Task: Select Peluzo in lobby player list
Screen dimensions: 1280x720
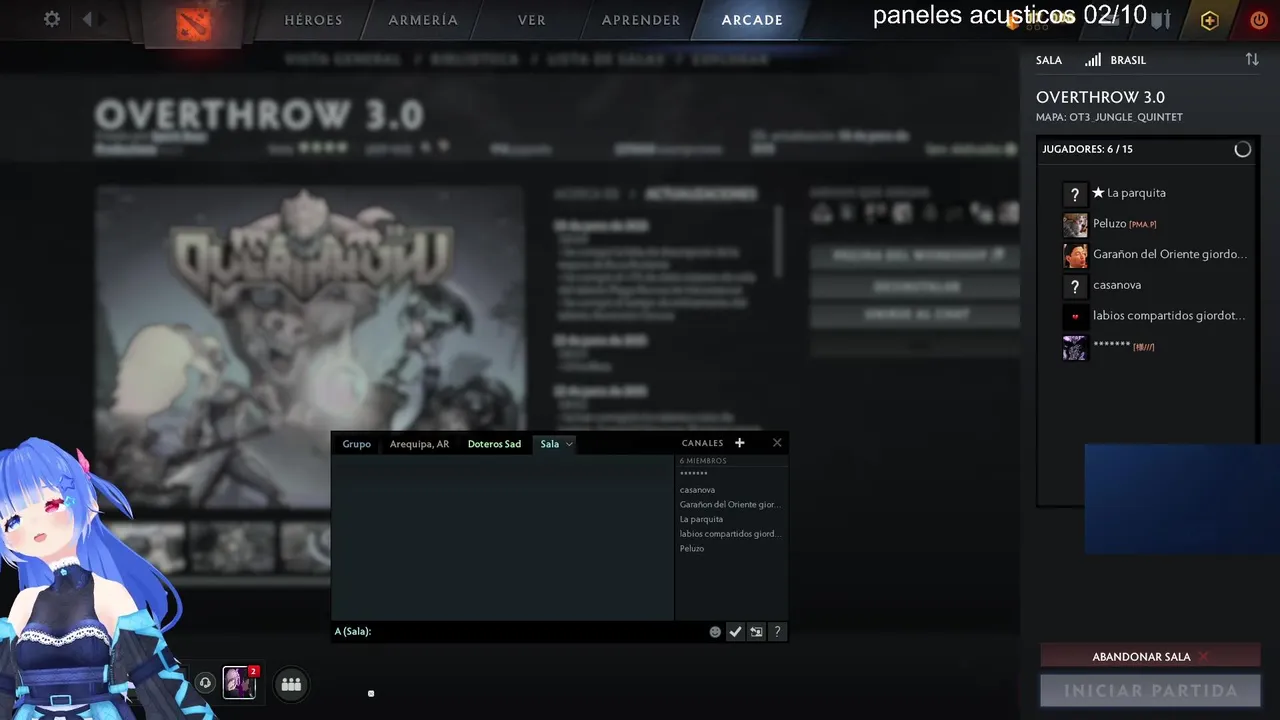Action: click(1110, 224)
